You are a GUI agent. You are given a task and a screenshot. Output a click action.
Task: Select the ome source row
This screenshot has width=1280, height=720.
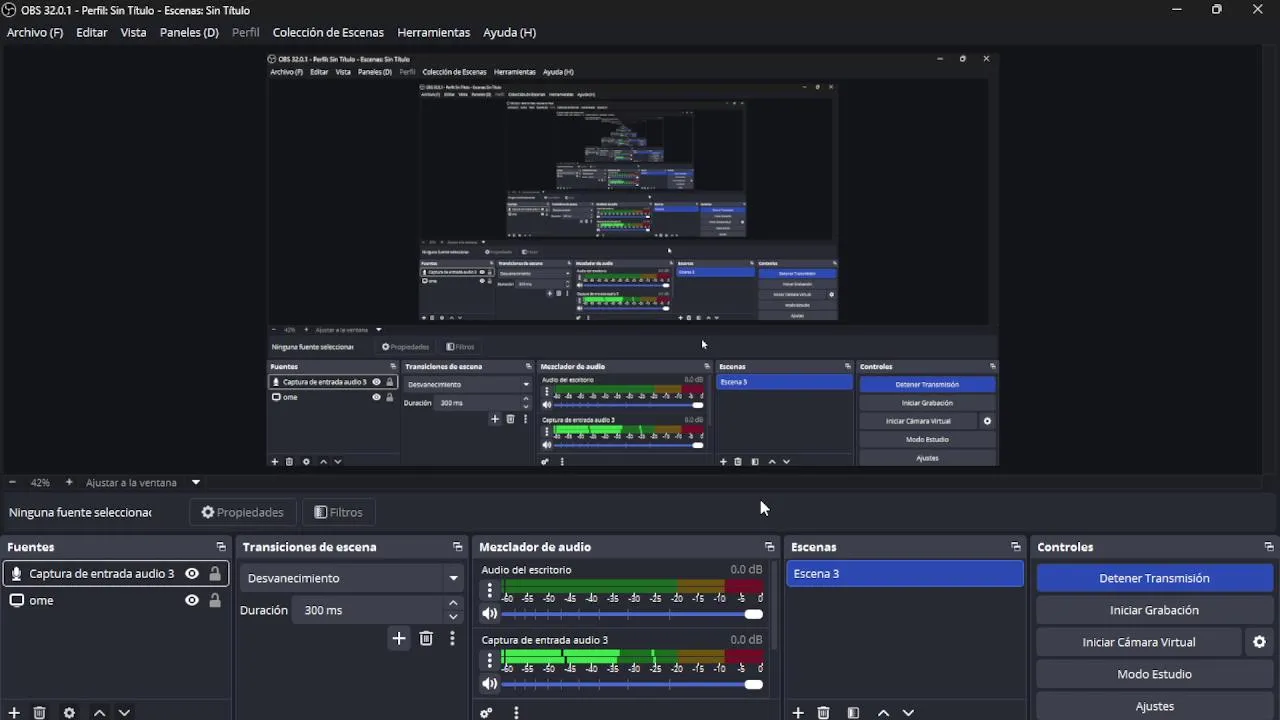[116, 600]
